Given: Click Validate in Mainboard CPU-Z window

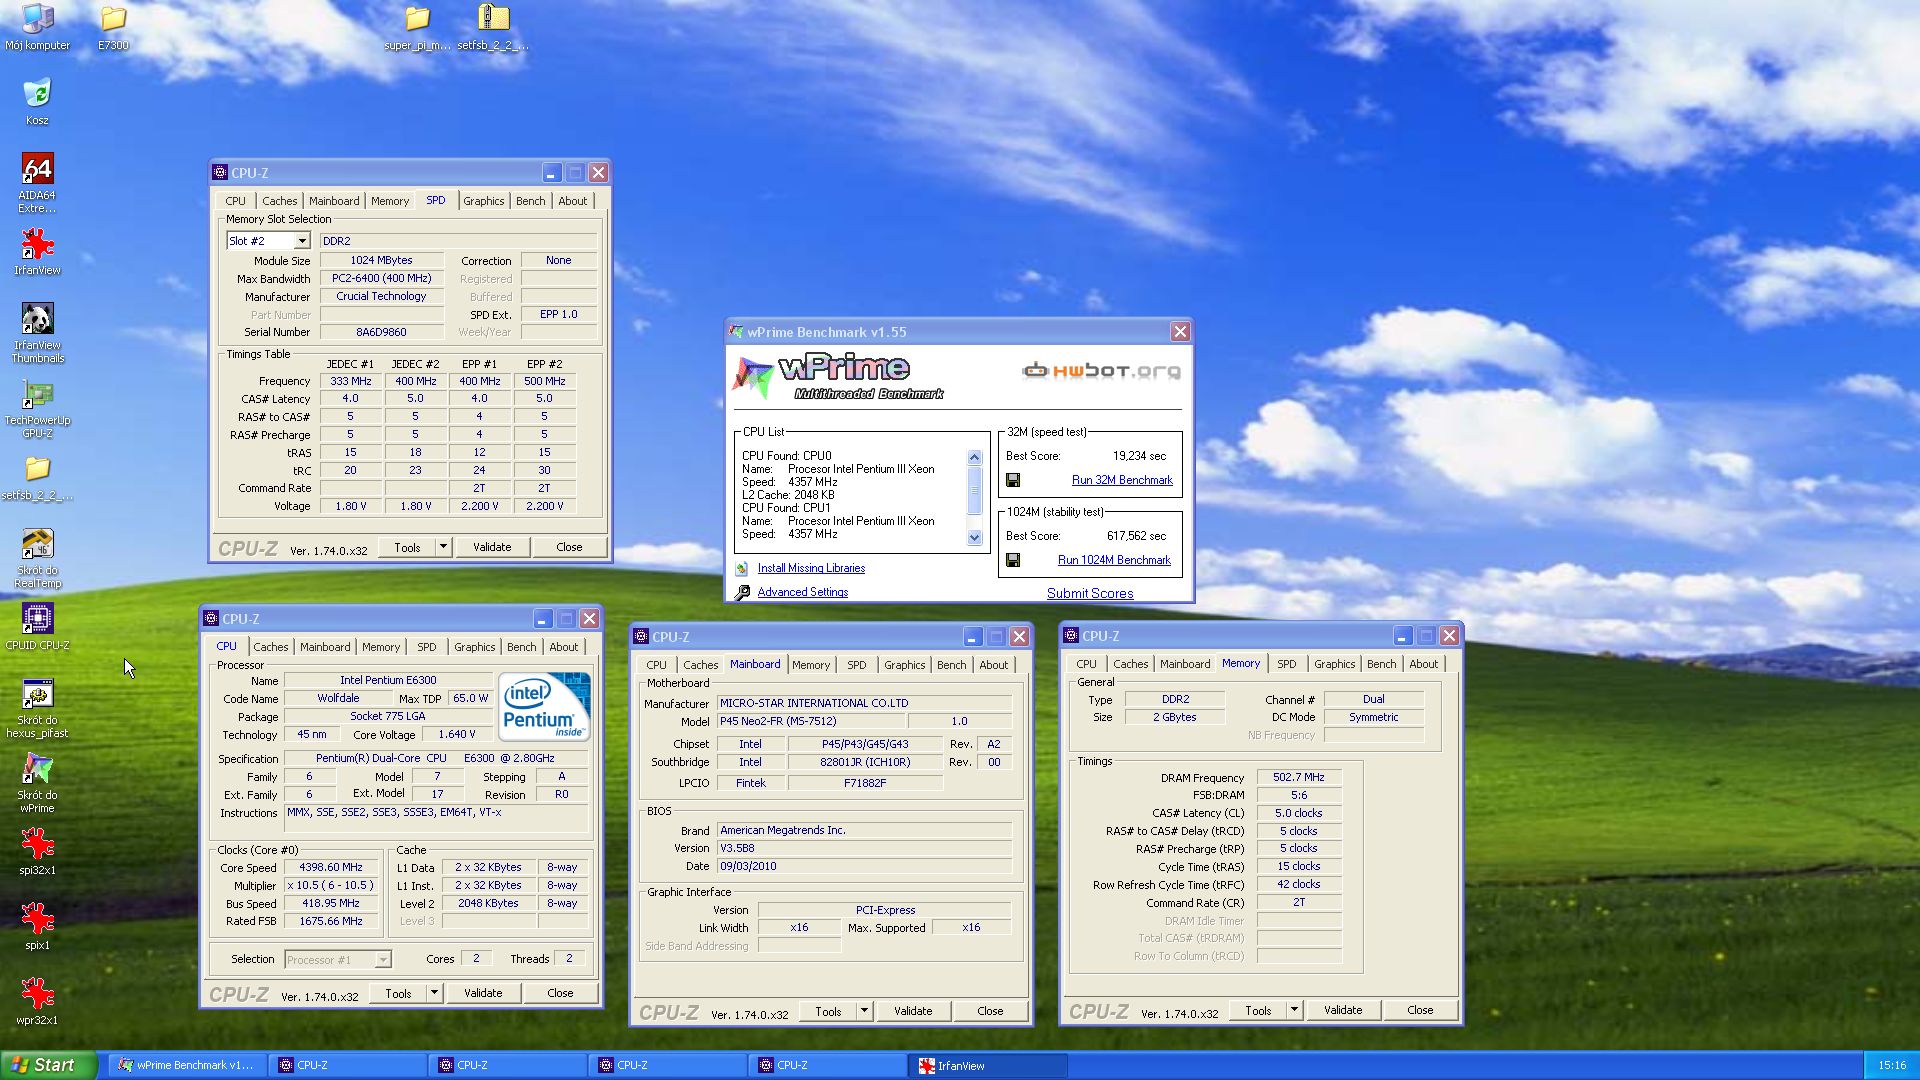Looking at the screenshot, I should [x=913, y=1011].
